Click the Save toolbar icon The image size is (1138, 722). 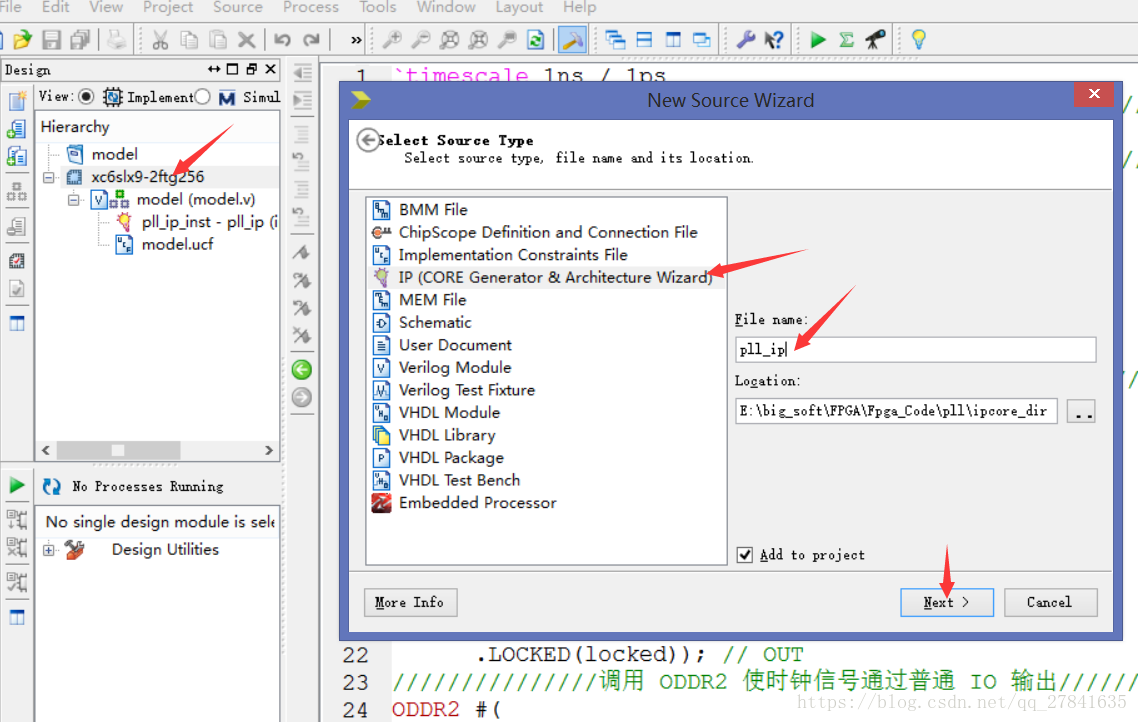click(52, 39)
